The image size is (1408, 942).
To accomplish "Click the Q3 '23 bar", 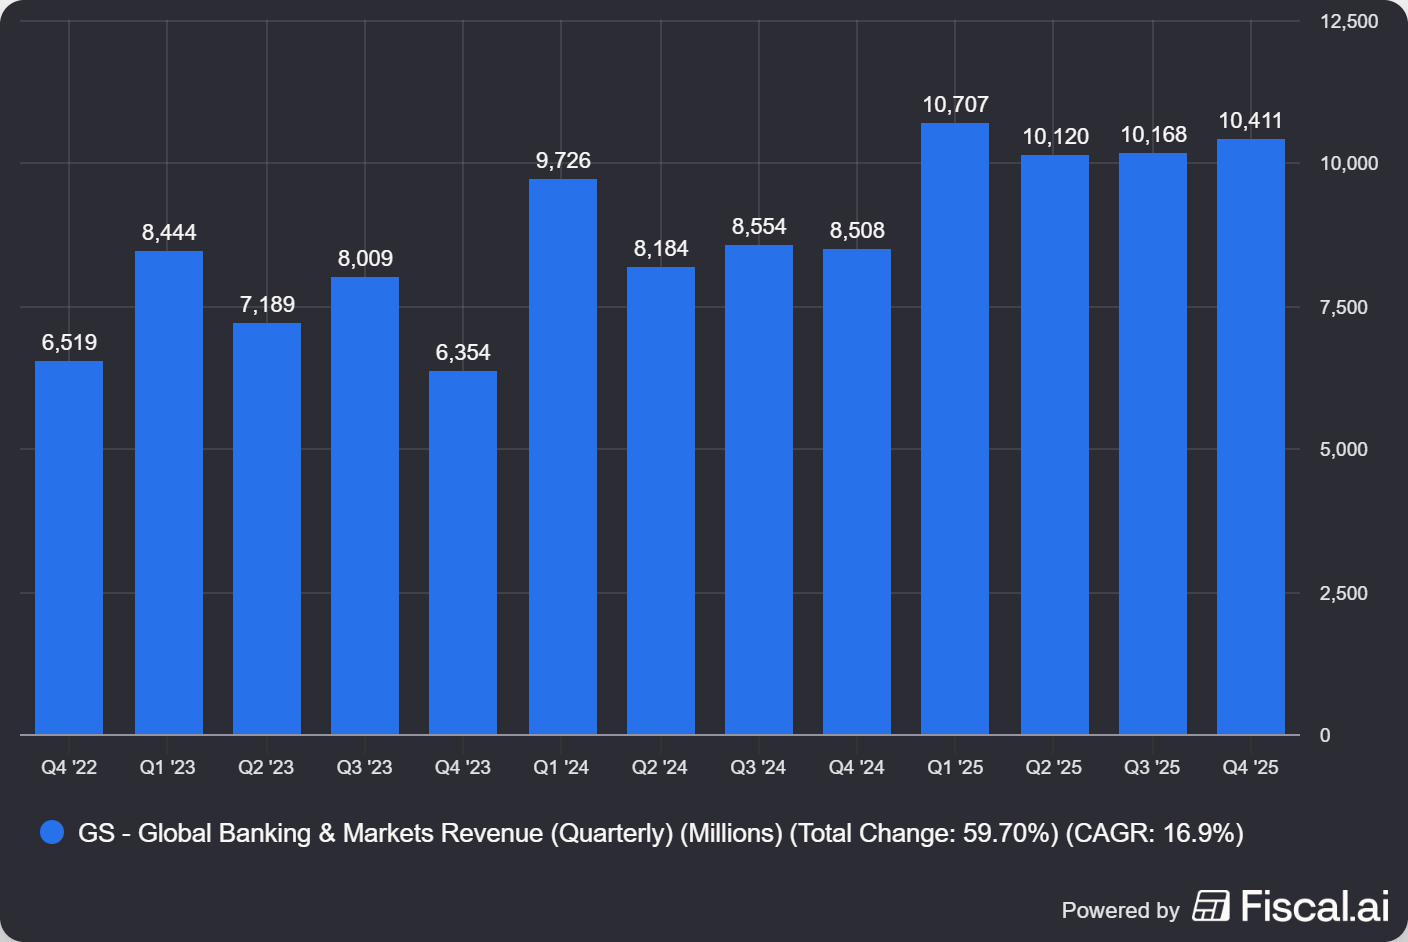I will tap(365, 506).
